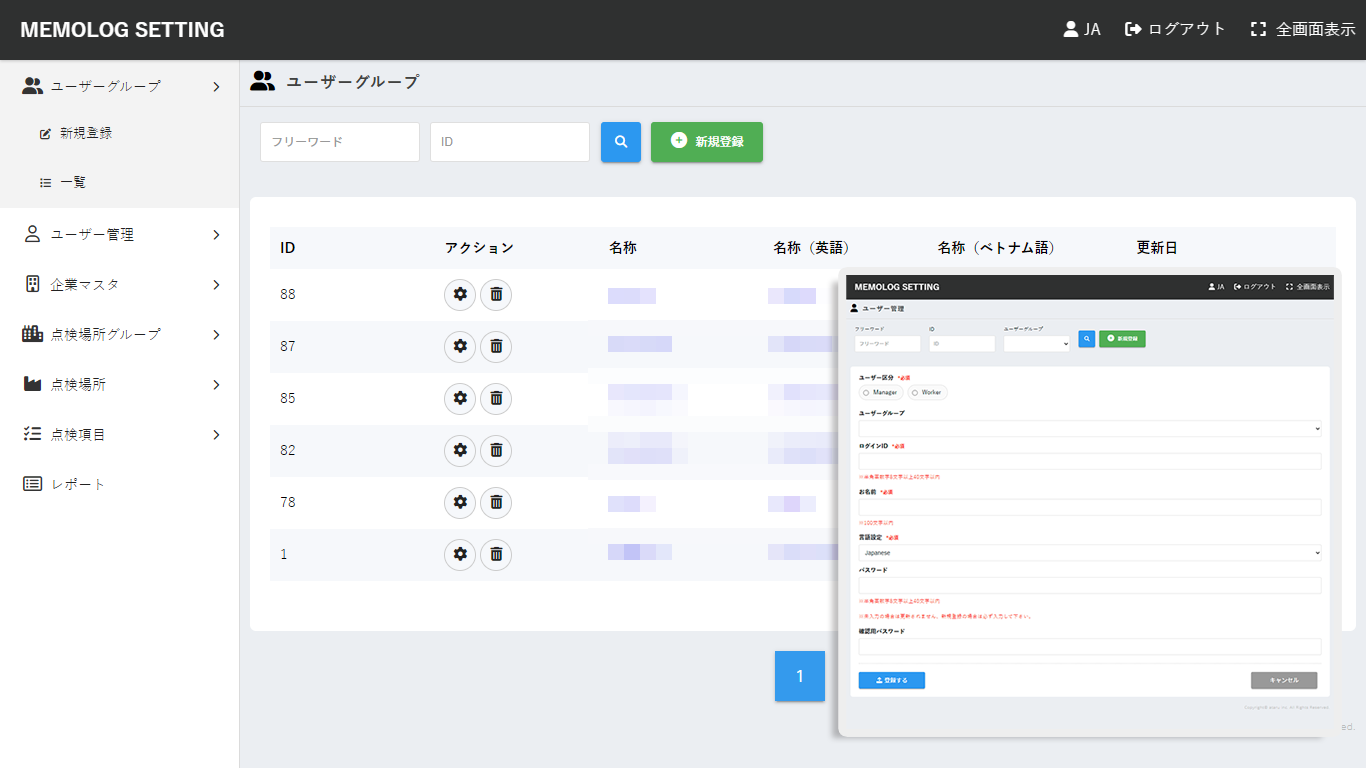Select 一覧 under ユーザーグループ
The width and height of the screenshot is (1366, 768).
coord(72,182)
